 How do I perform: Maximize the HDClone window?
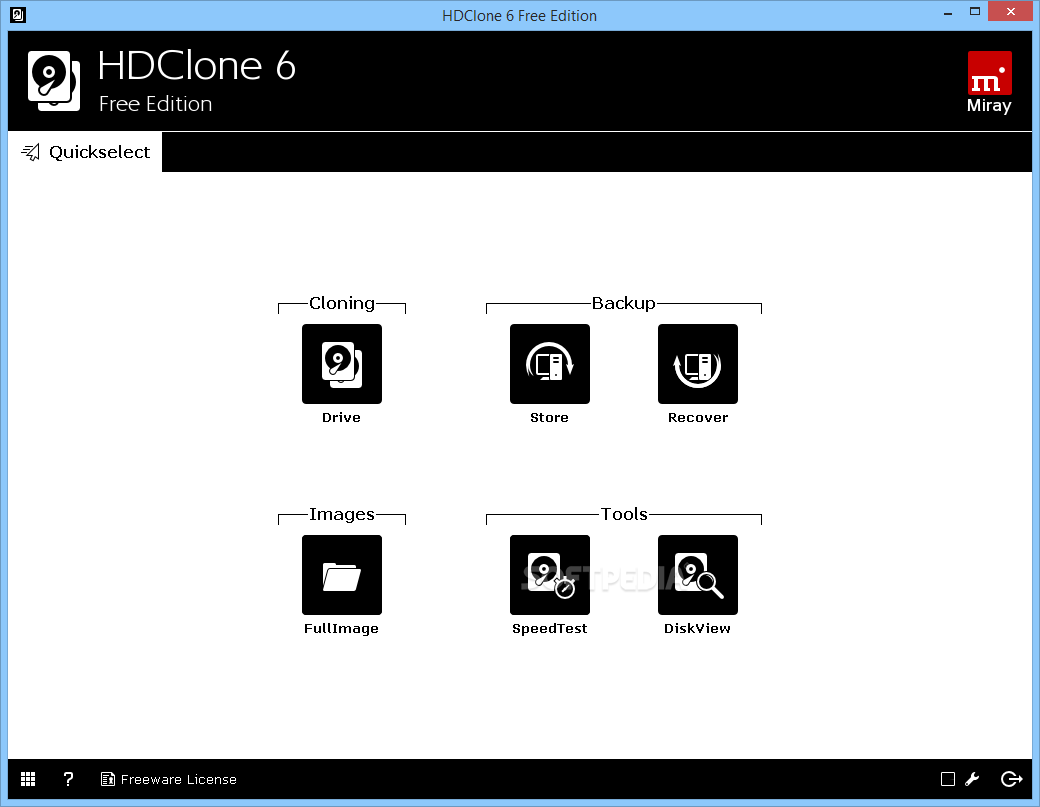pyautogui.click(x=974, y=12)
